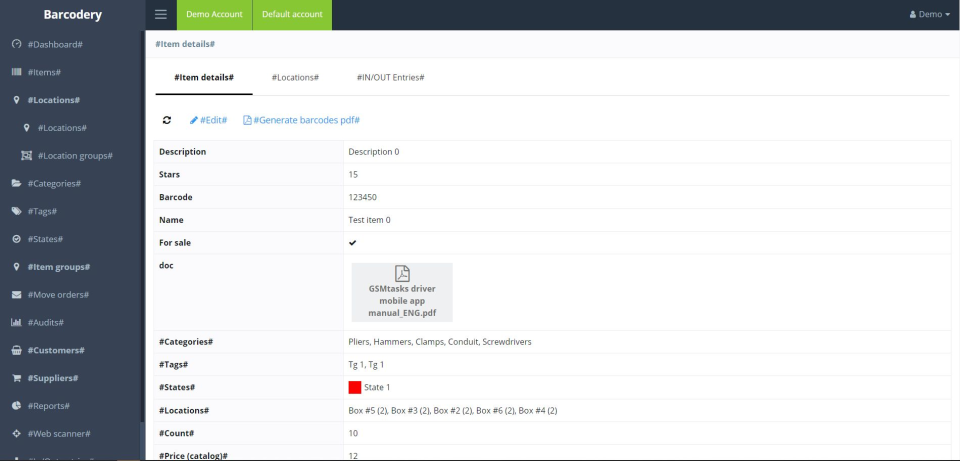Screen dimensions: 960x461
Task: Select the #Item details# tab
Action: [x=204, y=78]
